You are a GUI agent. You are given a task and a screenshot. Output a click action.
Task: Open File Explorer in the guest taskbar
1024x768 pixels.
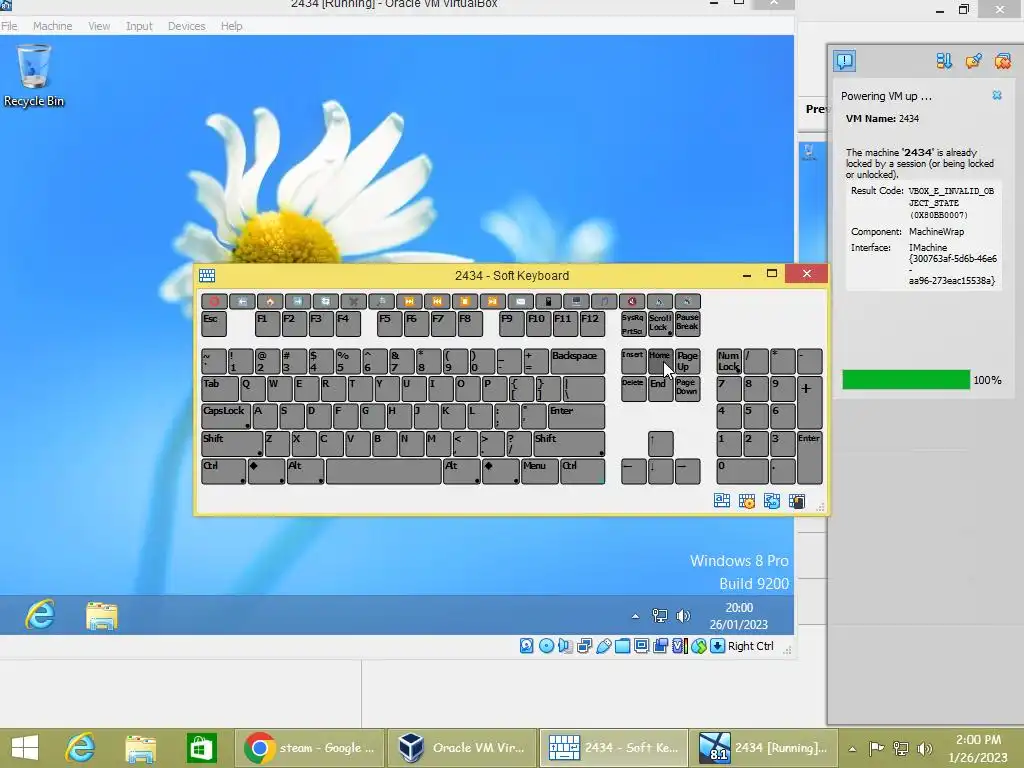(x=102, y=615)
